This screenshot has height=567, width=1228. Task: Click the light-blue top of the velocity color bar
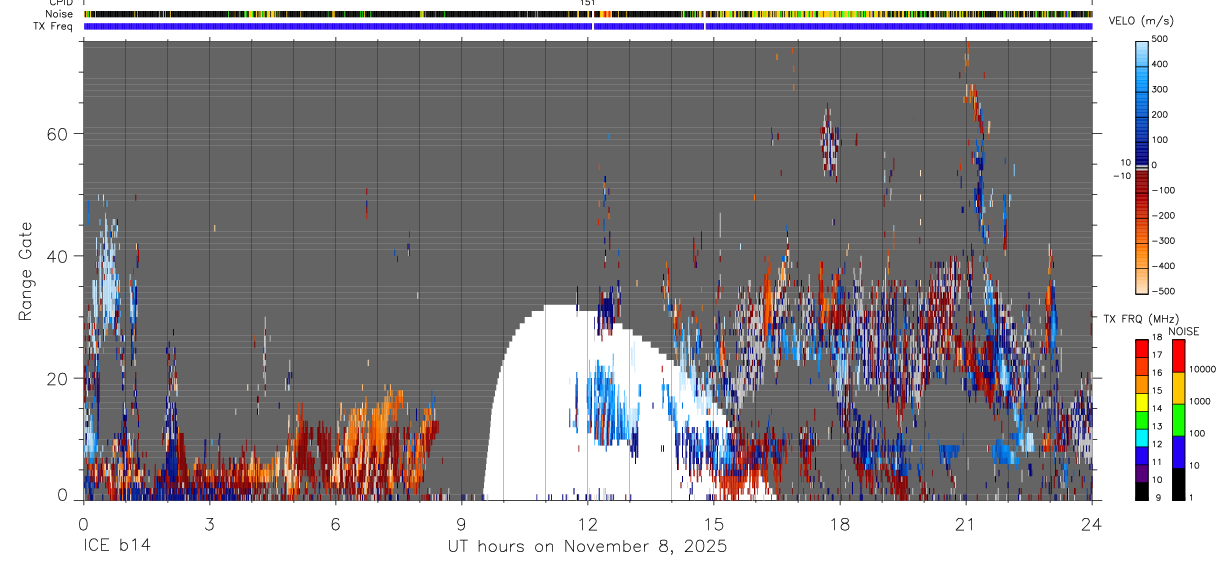pos(1142,55)
